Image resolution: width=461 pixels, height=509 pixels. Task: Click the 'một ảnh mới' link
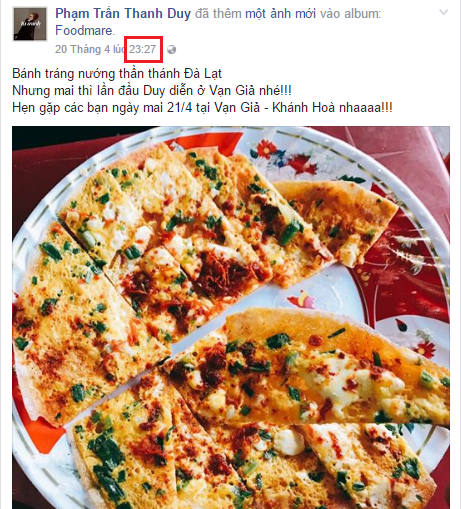pyautogui.click(x=280, y=14)
